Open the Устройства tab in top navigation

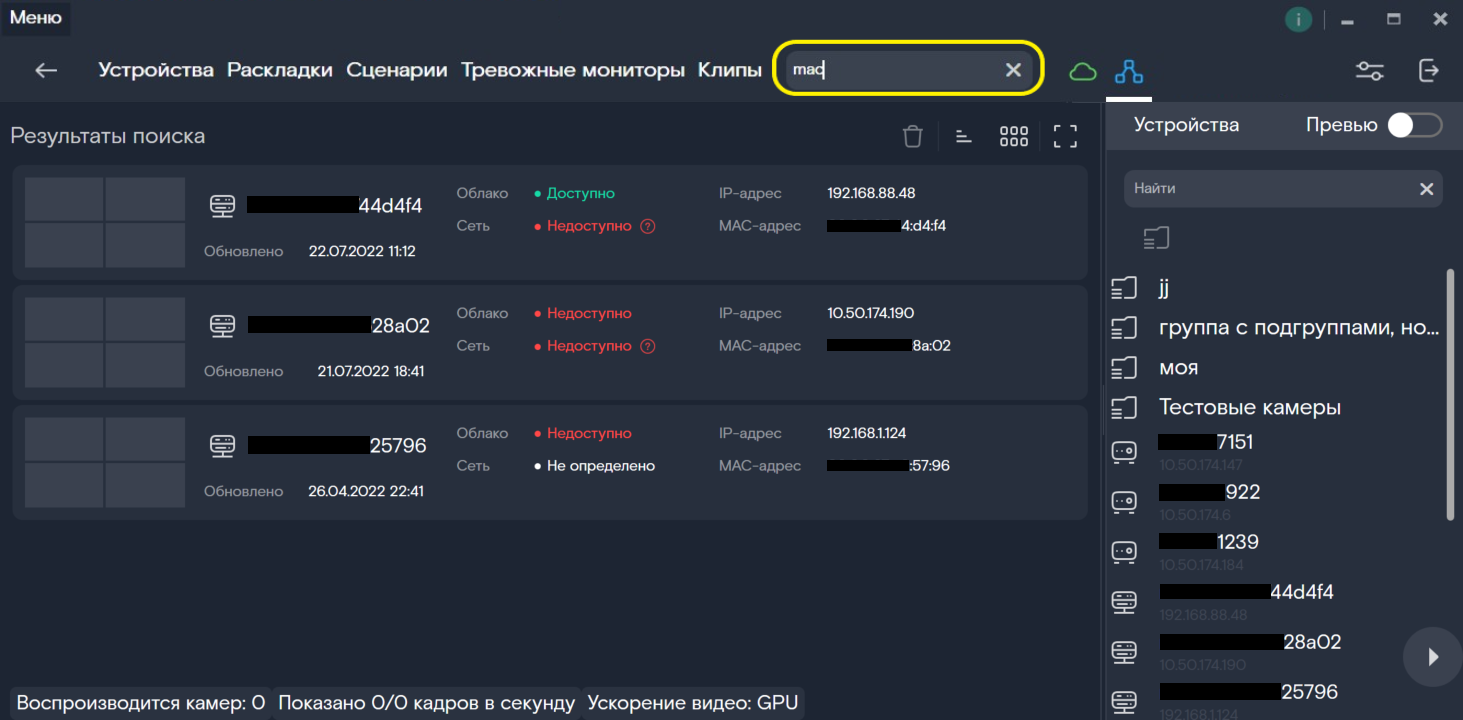[156, 70]
